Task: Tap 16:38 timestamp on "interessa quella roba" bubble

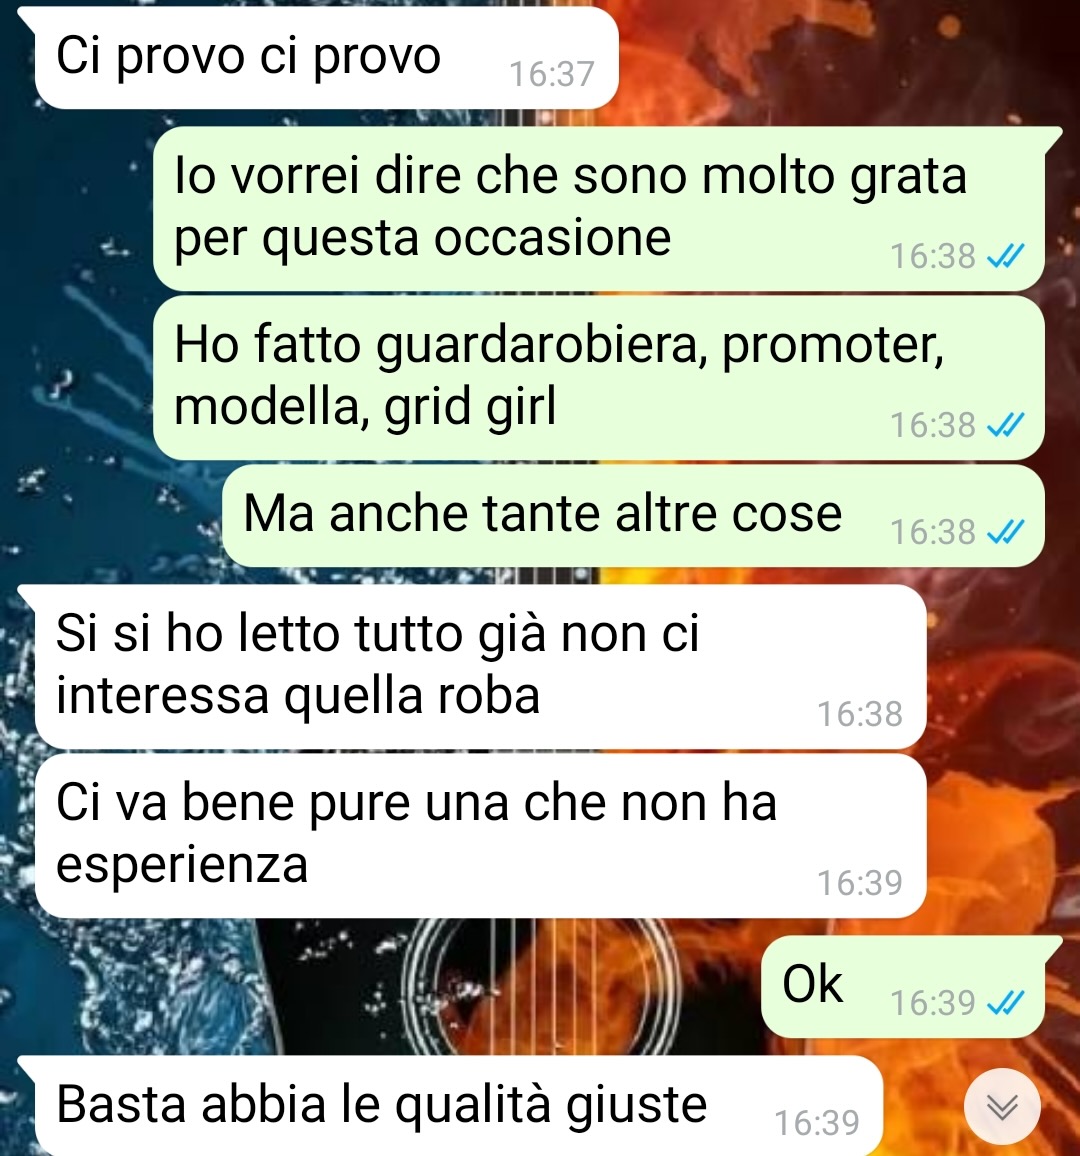Action: (860, 714)
